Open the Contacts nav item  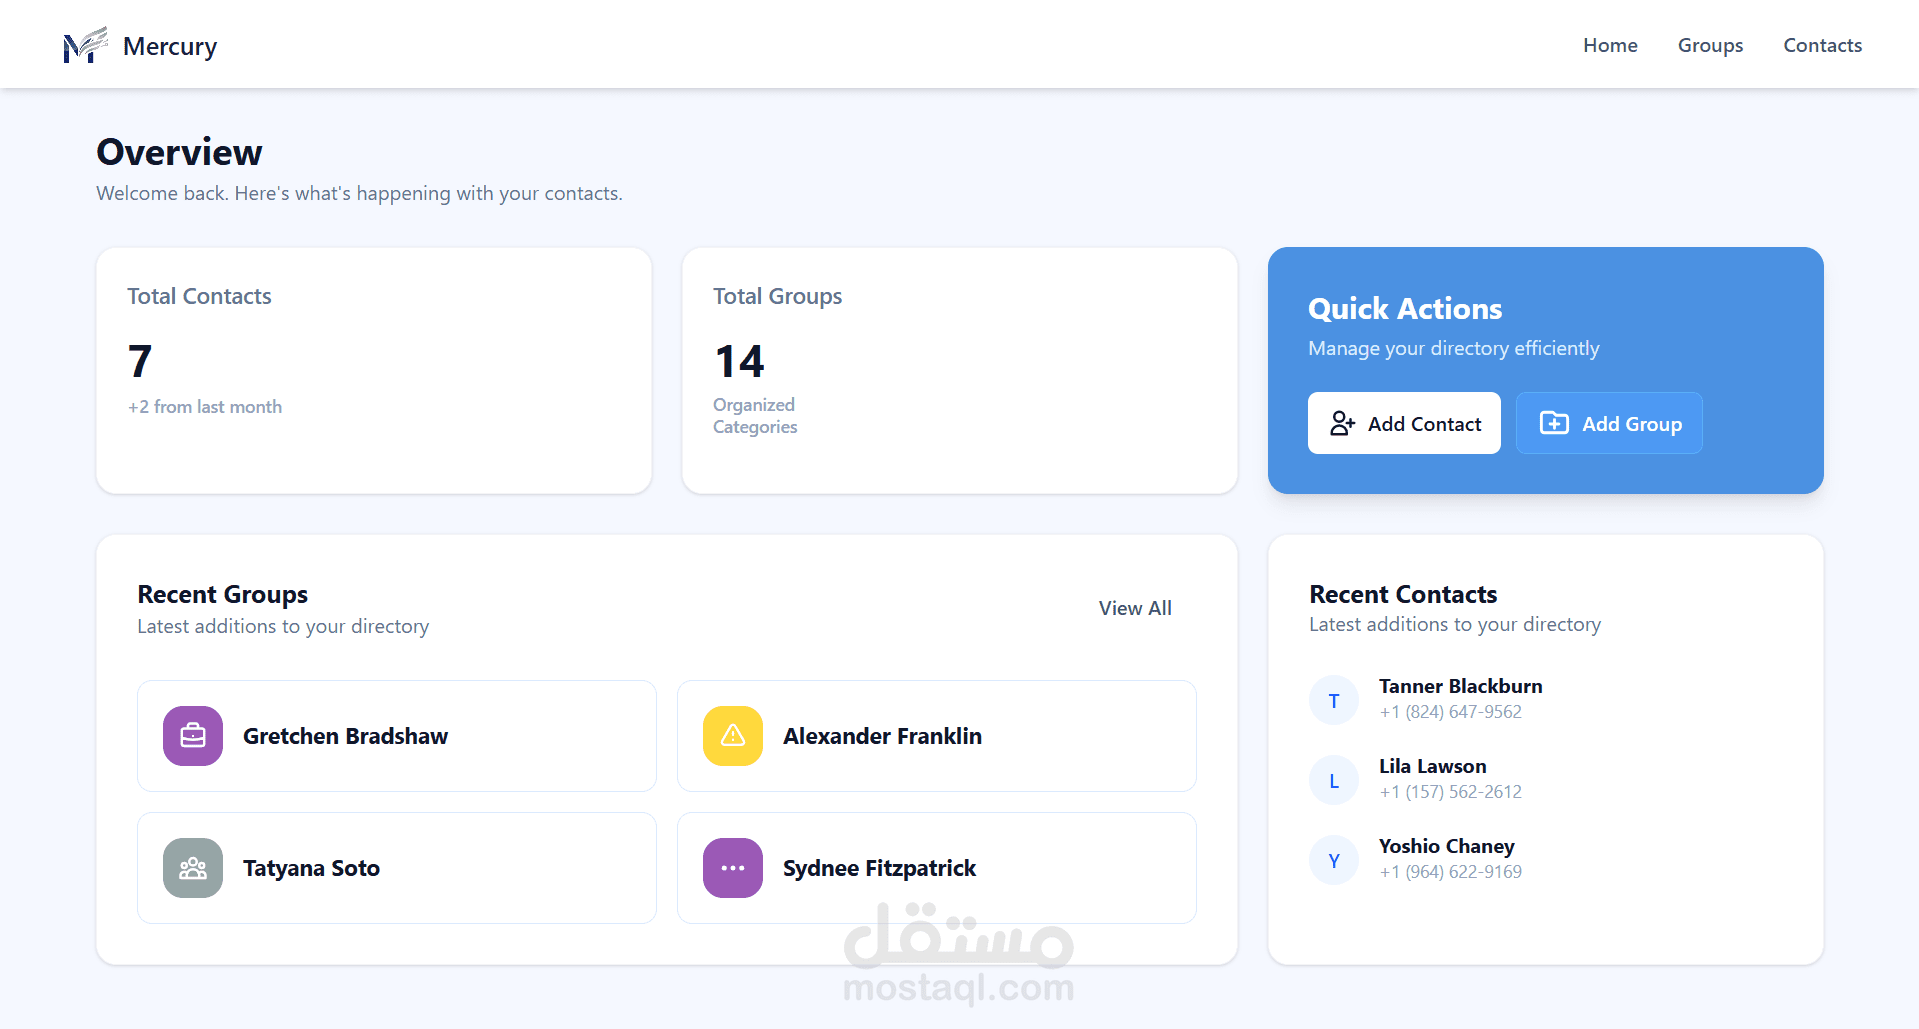[1822, 45]
